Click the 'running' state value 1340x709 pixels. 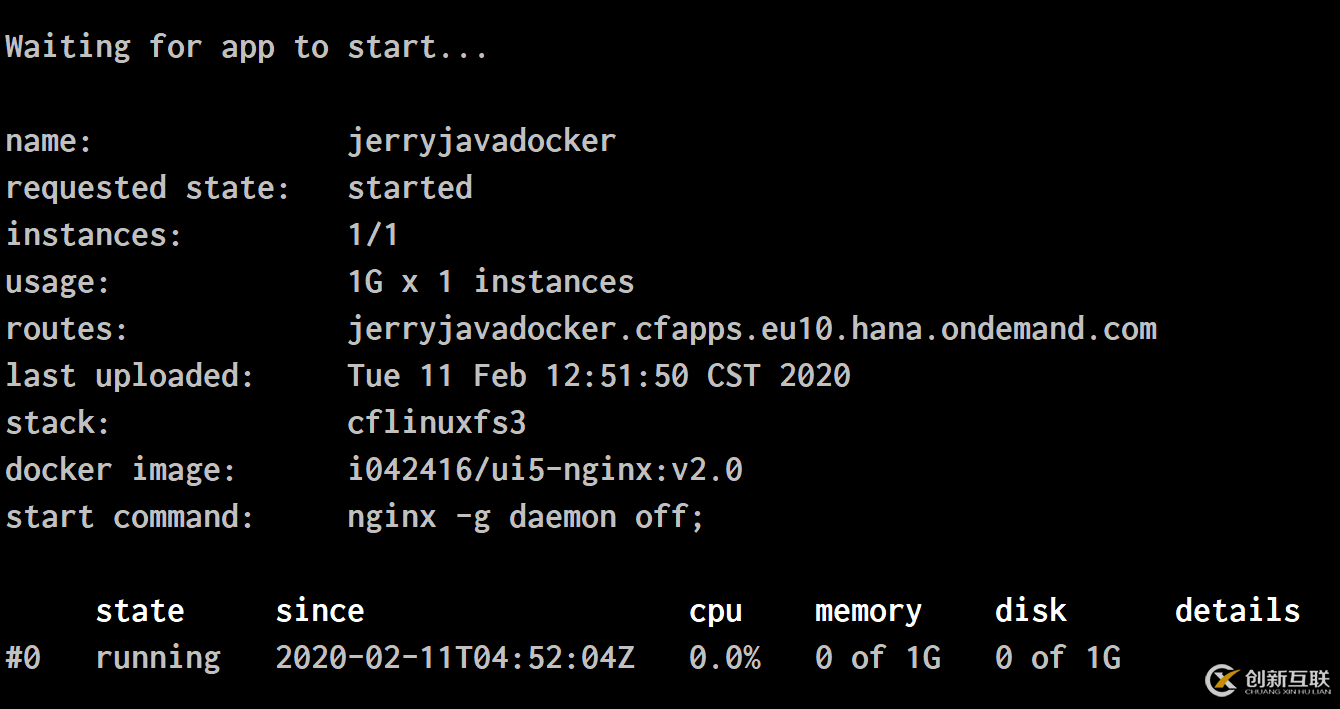(158, 660)
